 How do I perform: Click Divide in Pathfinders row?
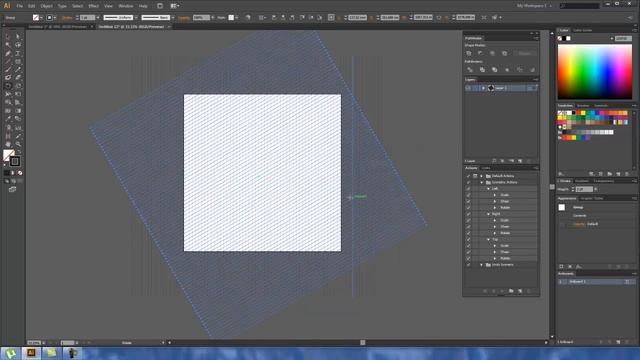coord(470,70)
